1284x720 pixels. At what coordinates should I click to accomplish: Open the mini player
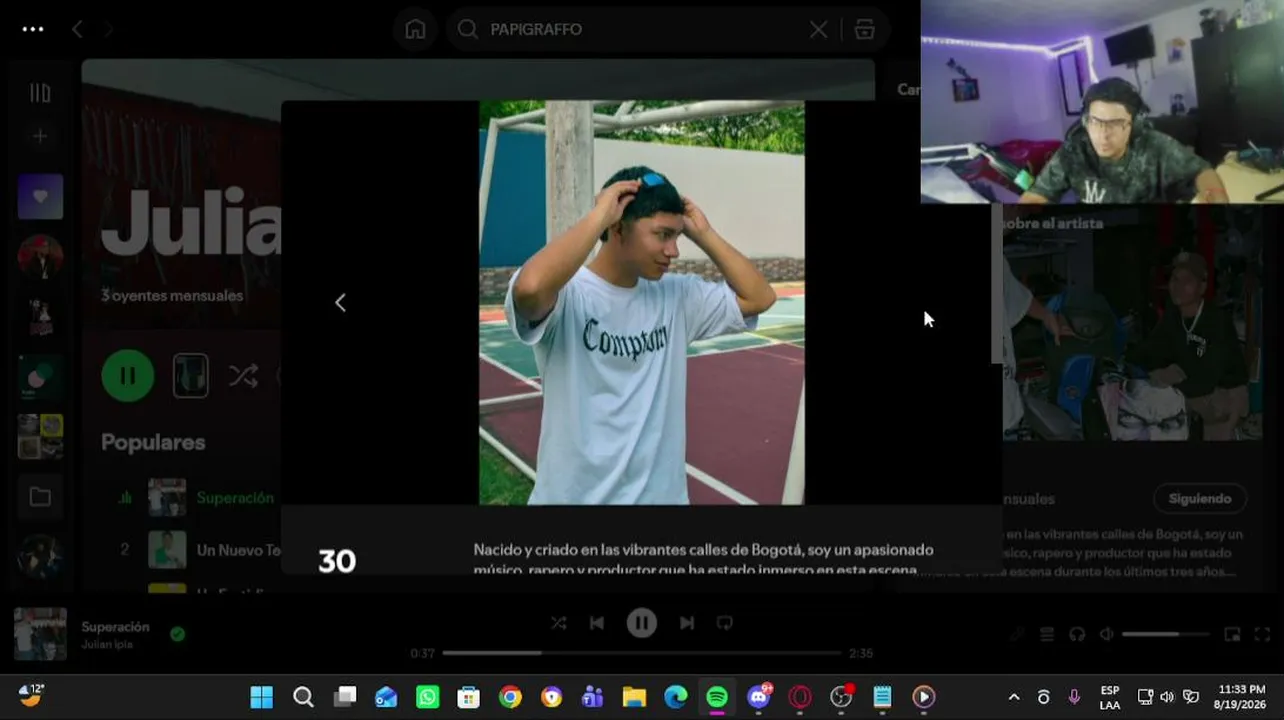click(x=1233, y=634)
